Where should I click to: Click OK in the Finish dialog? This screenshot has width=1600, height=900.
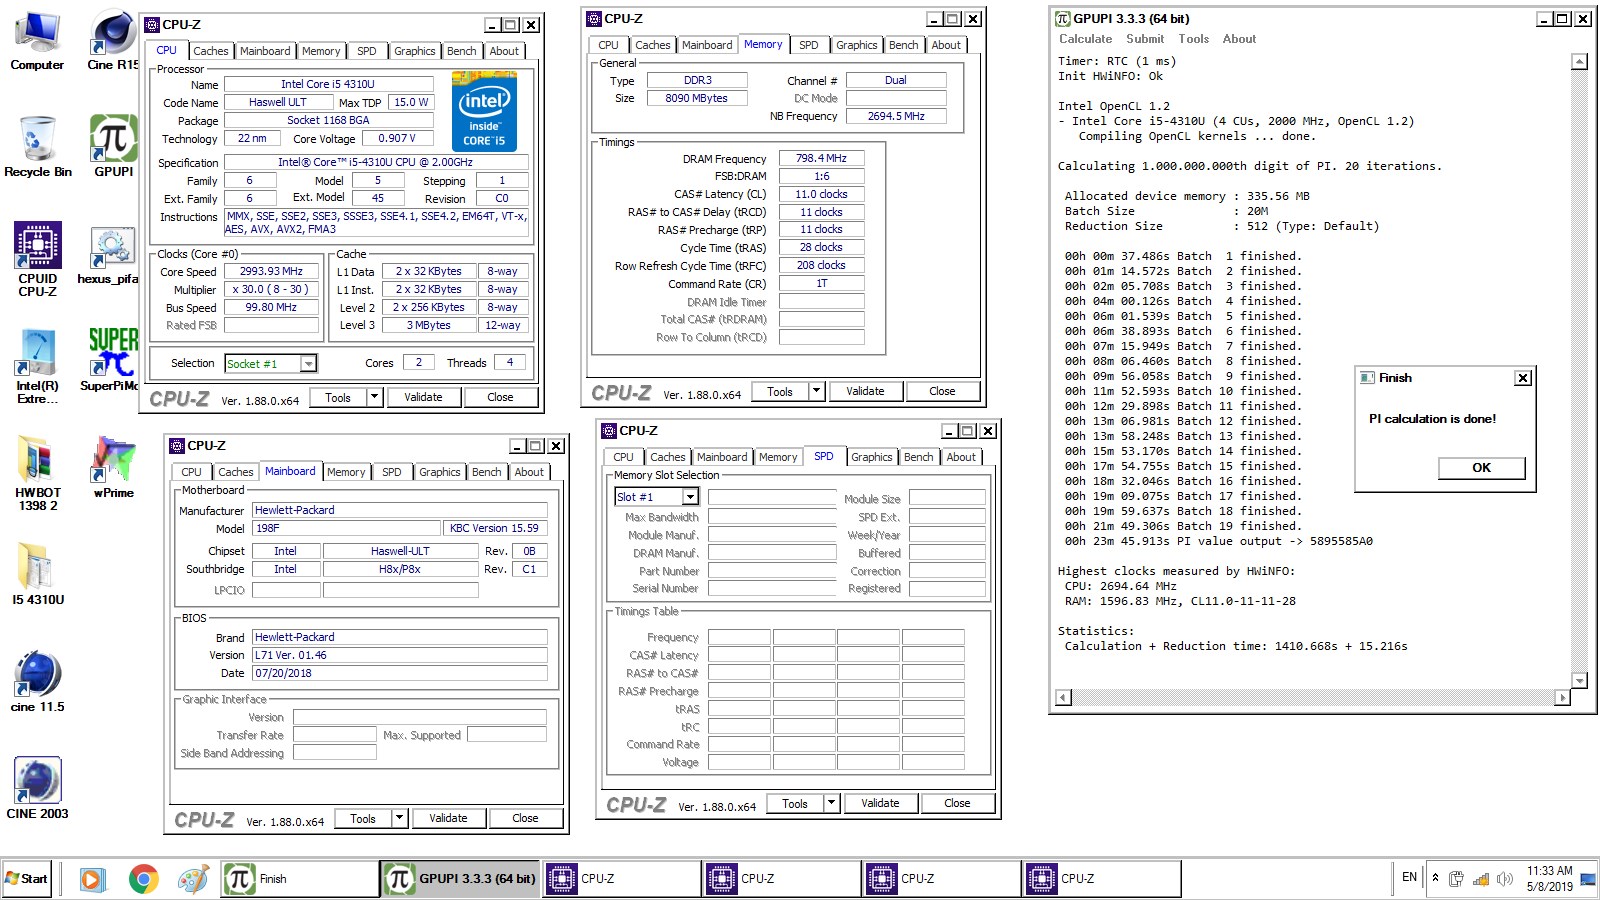pos(1482,468)
